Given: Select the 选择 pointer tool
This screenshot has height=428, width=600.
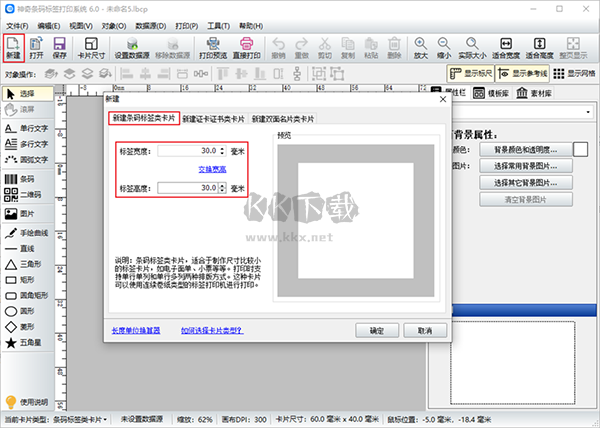Looking at the screenshot, I should click(x=28, y=94).
